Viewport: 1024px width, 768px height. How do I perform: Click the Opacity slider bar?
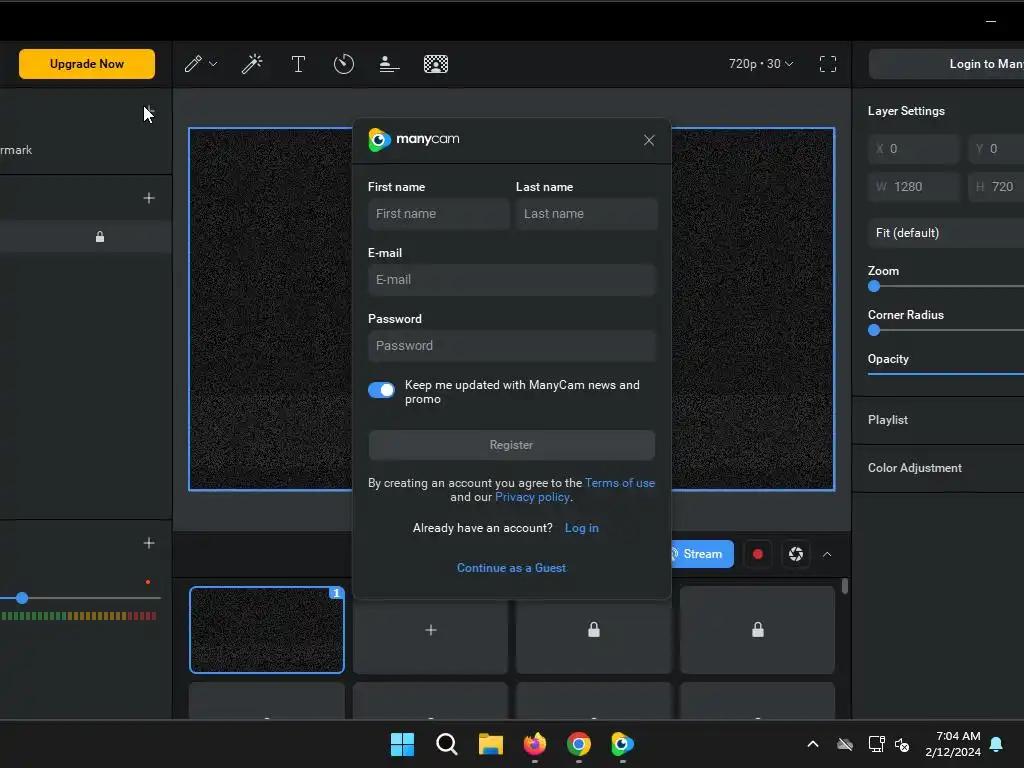tap(946, 374)
